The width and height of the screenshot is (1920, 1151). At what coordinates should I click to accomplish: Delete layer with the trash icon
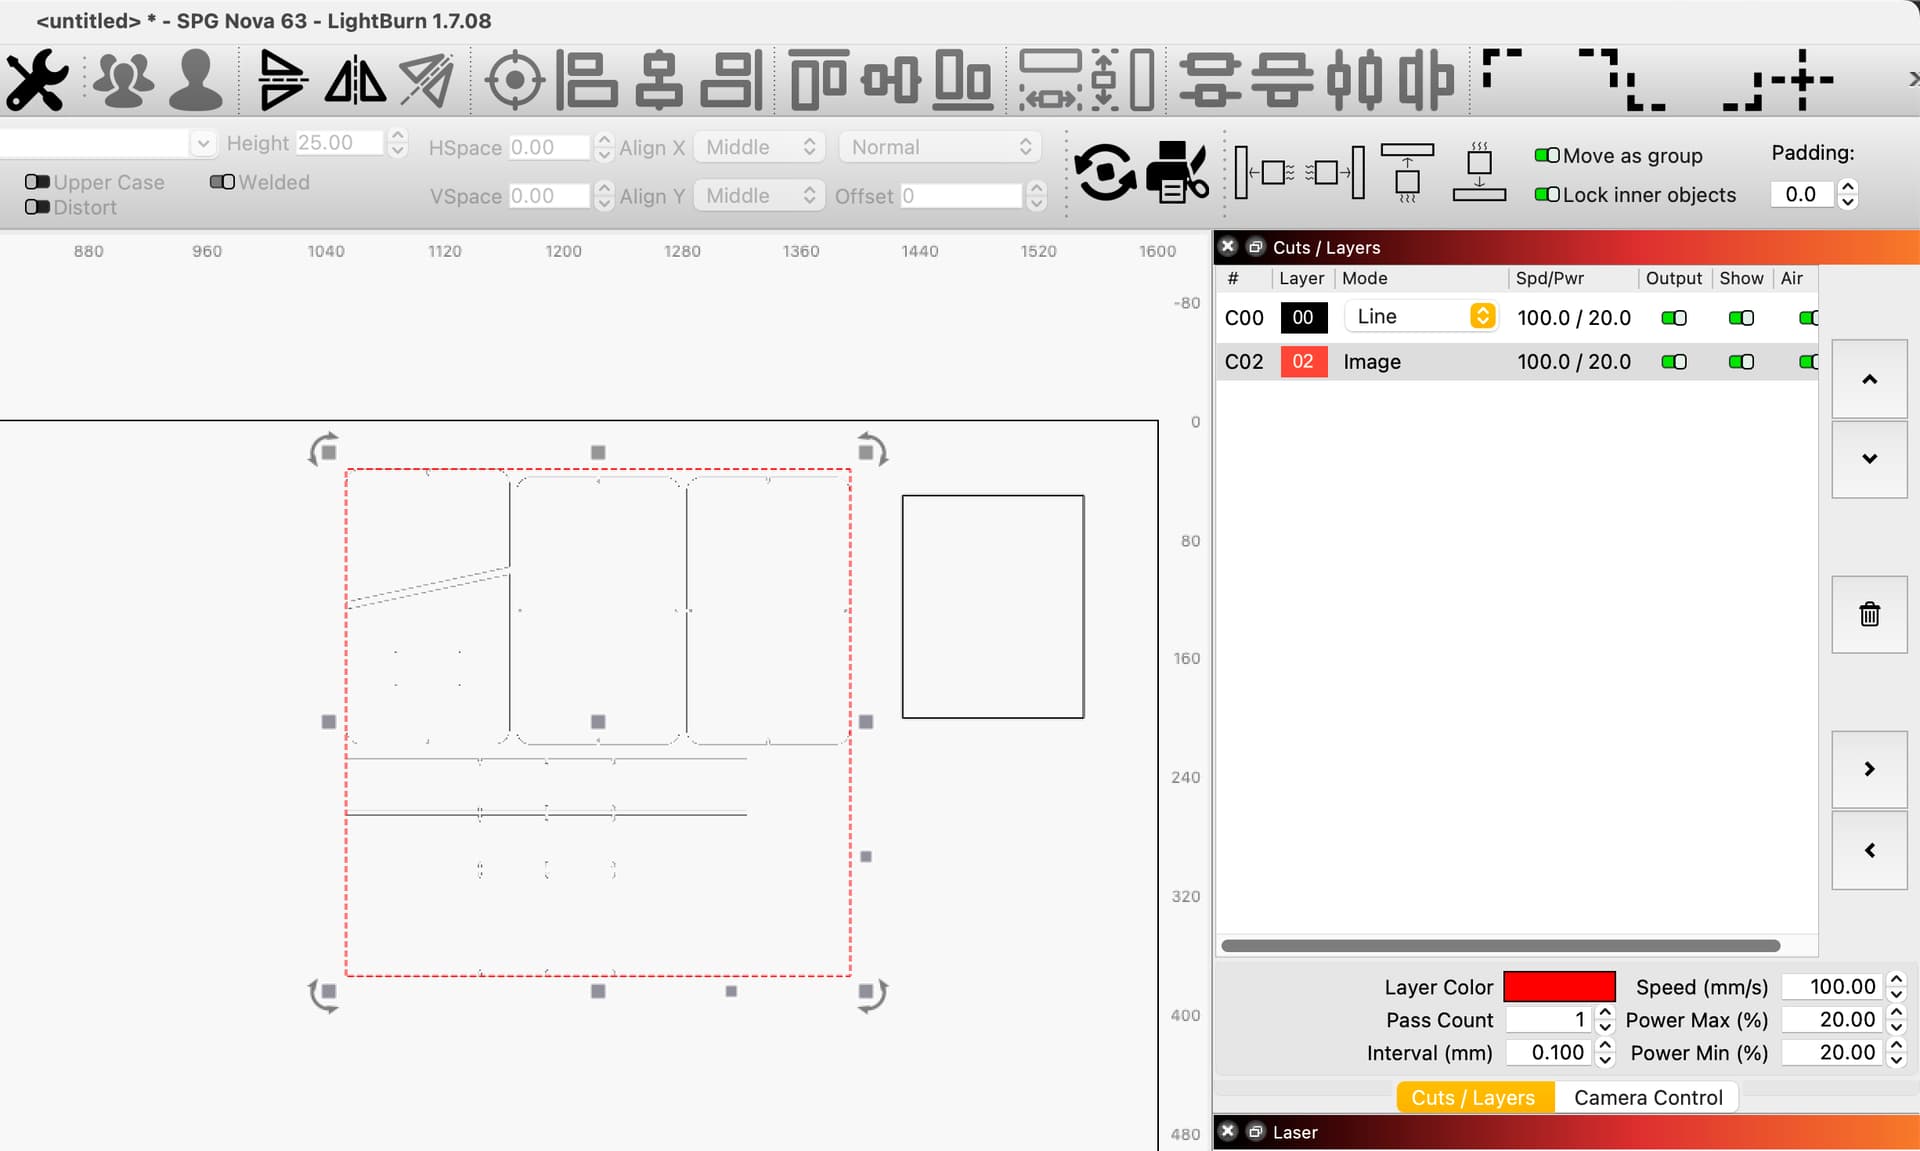[x=1869, y=614]
